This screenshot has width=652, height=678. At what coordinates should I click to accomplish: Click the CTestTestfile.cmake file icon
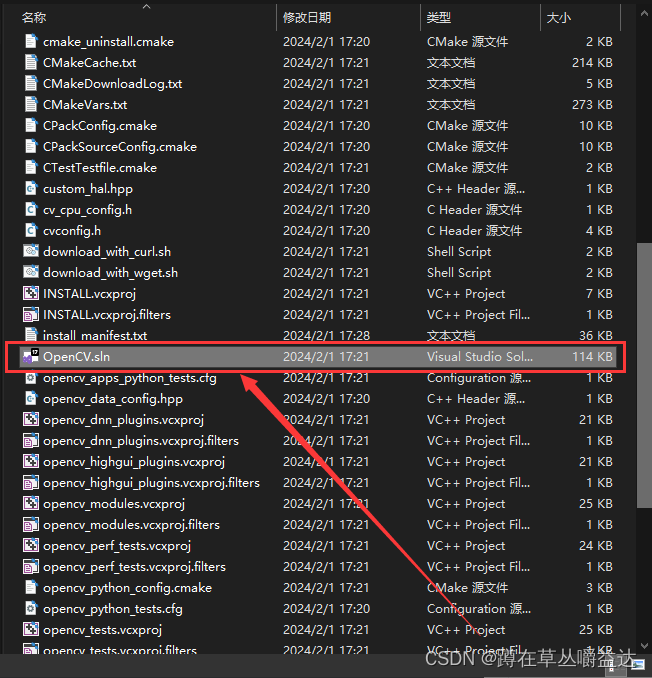(x=31, y=168)
